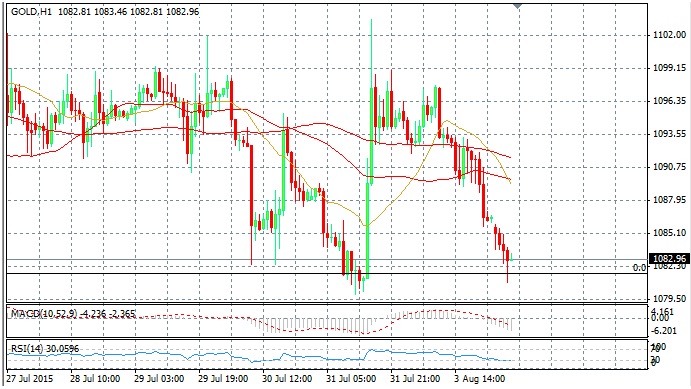The width and height of the screenshot is (691, 389).
Task: Click the 27 Jul 2015 date label
Action: click(x=30, y=379)
